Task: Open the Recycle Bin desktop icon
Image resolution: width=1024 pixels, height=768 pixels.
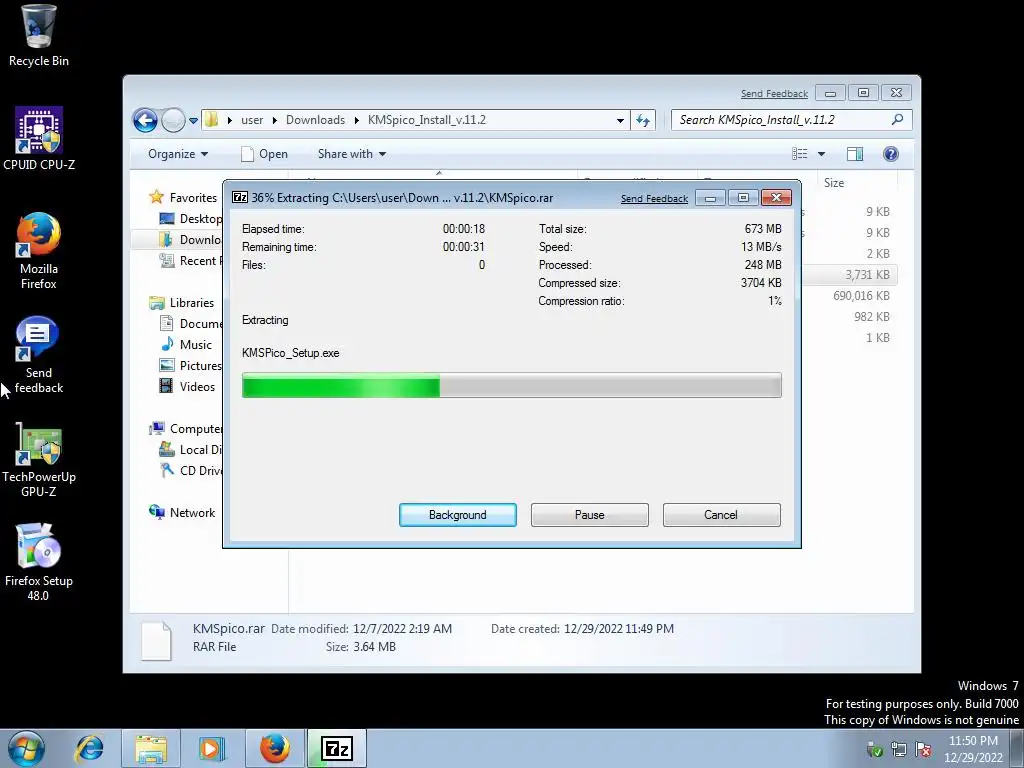Action: (39, 36)
